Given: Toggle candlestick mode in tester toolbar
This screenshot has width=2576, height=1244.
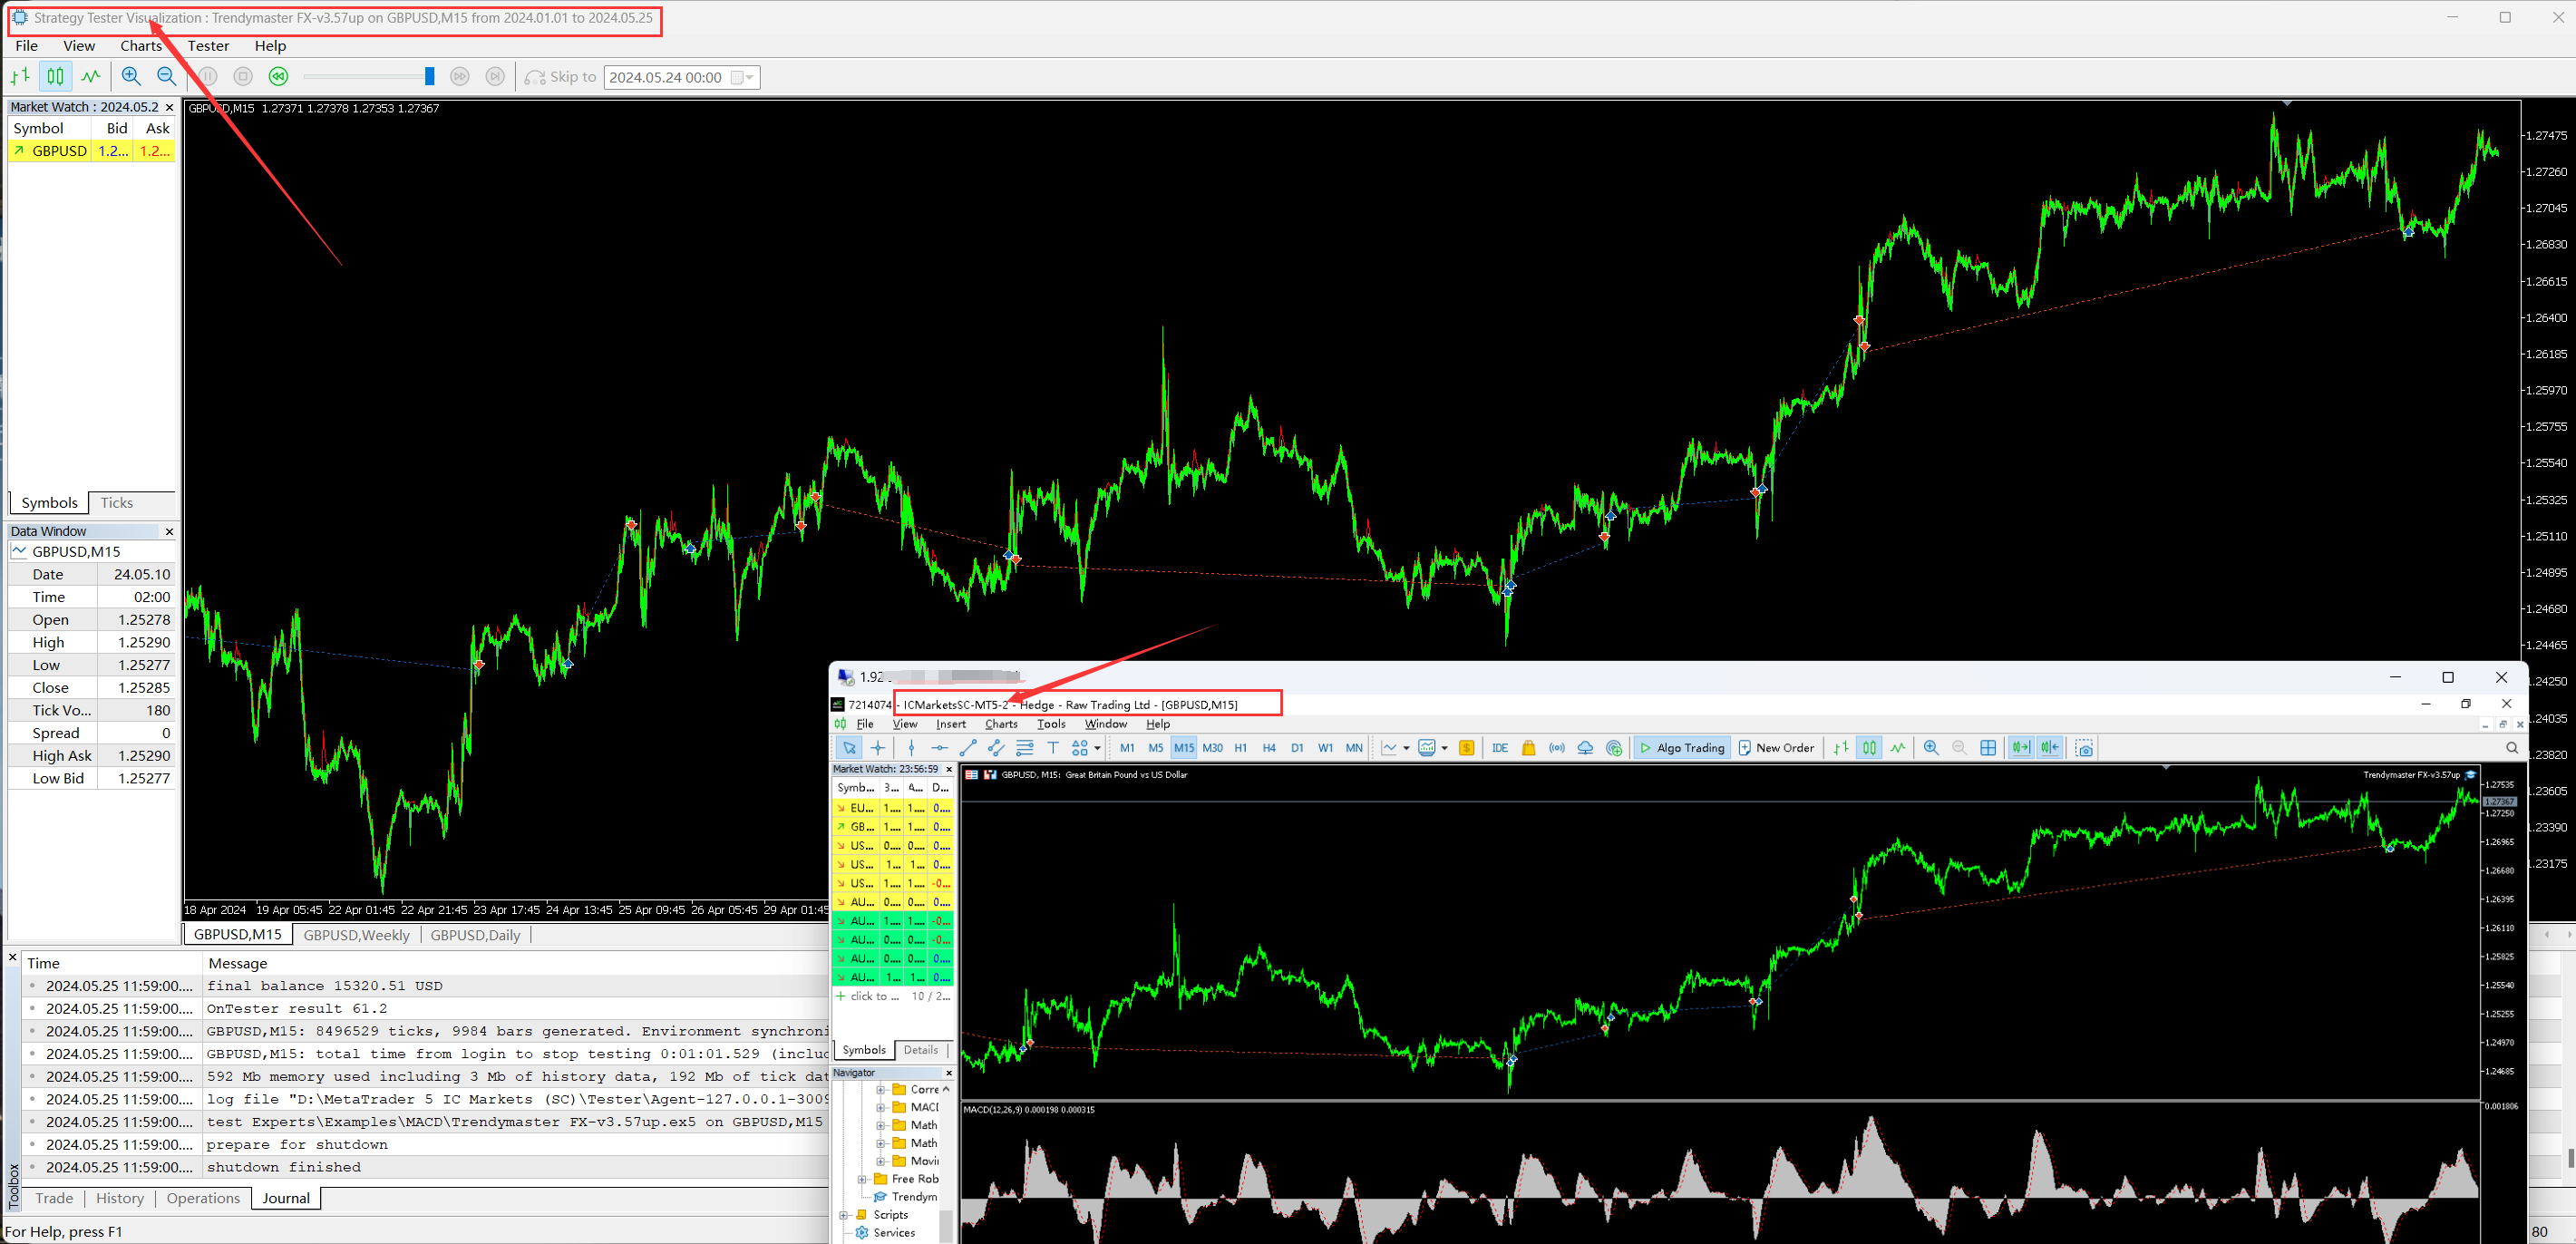Looking at the screenshot, I should (x=56, y=76).
